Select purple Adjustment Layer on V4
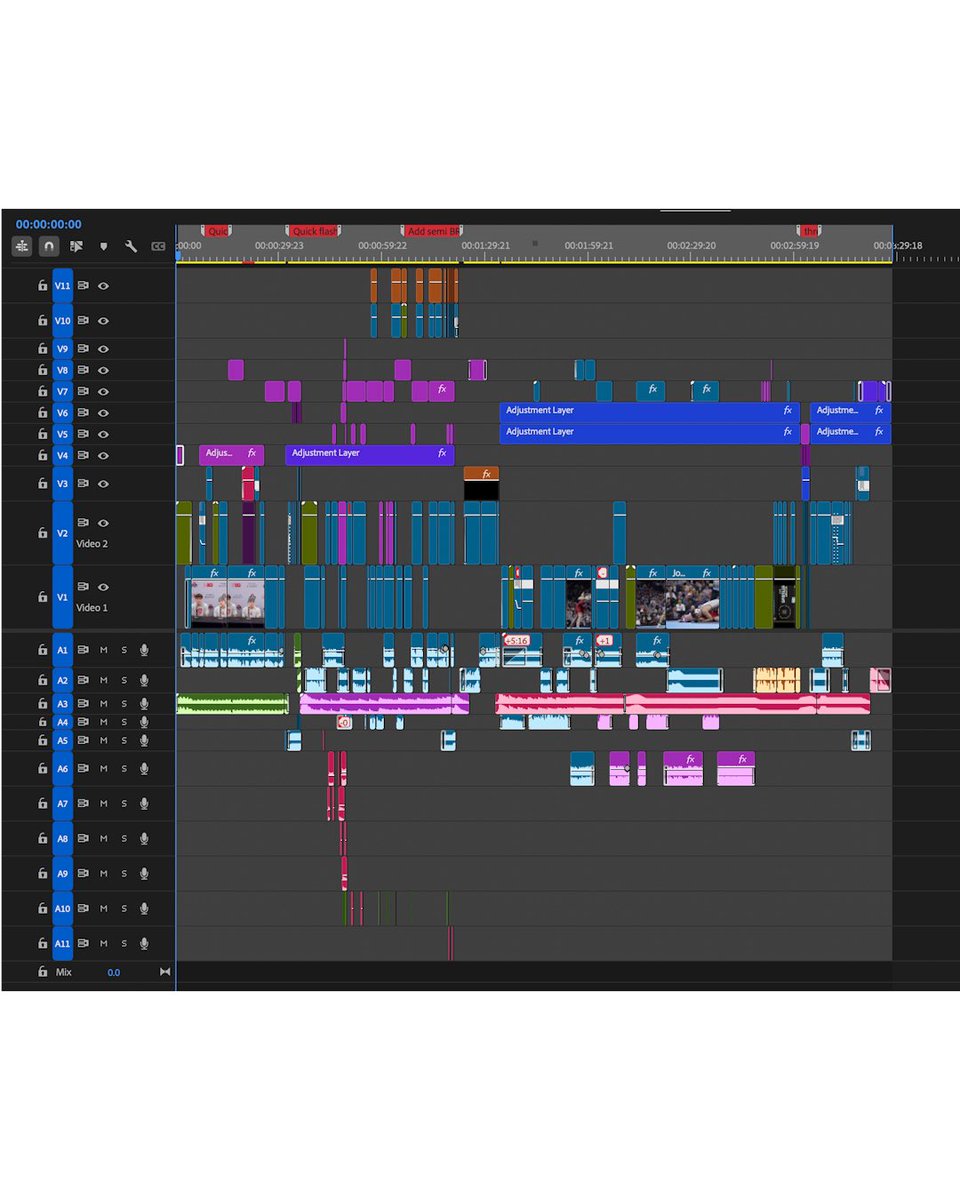960x1200 pixels. (x=369, y=454)
